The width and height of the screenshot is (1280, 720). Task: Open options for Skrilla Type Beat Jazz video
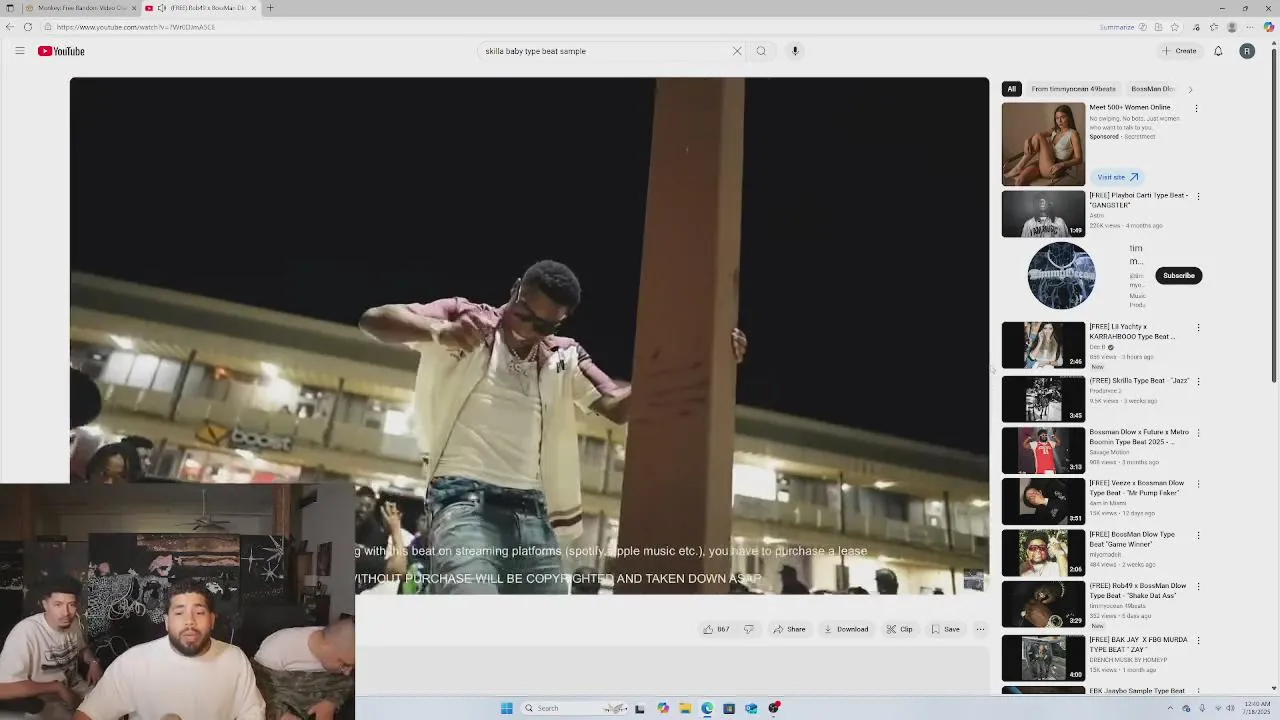pyautogui.click(x=1198, y=381)
